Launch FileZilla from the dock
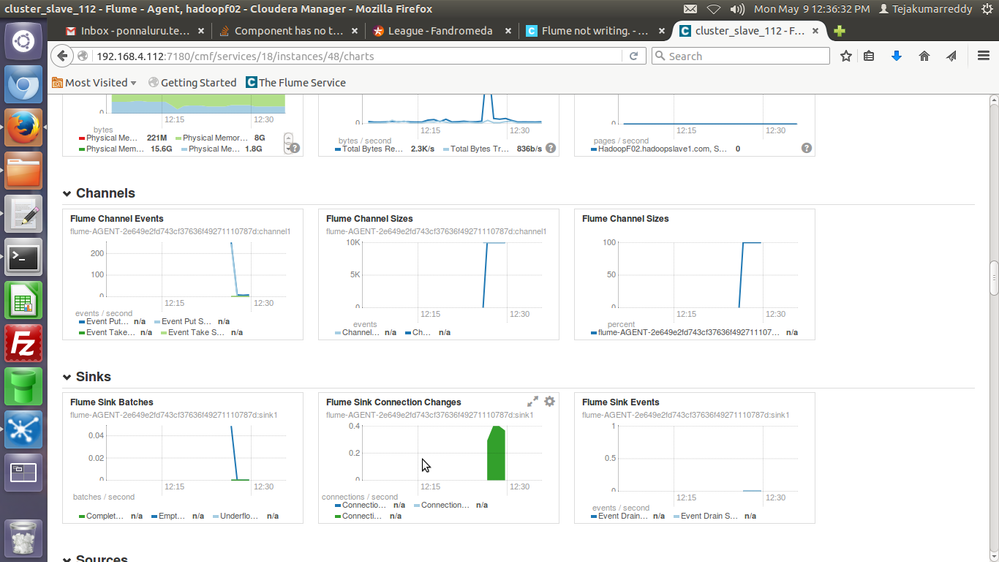This screenshot has height=562, width=999. pos(24,343)
